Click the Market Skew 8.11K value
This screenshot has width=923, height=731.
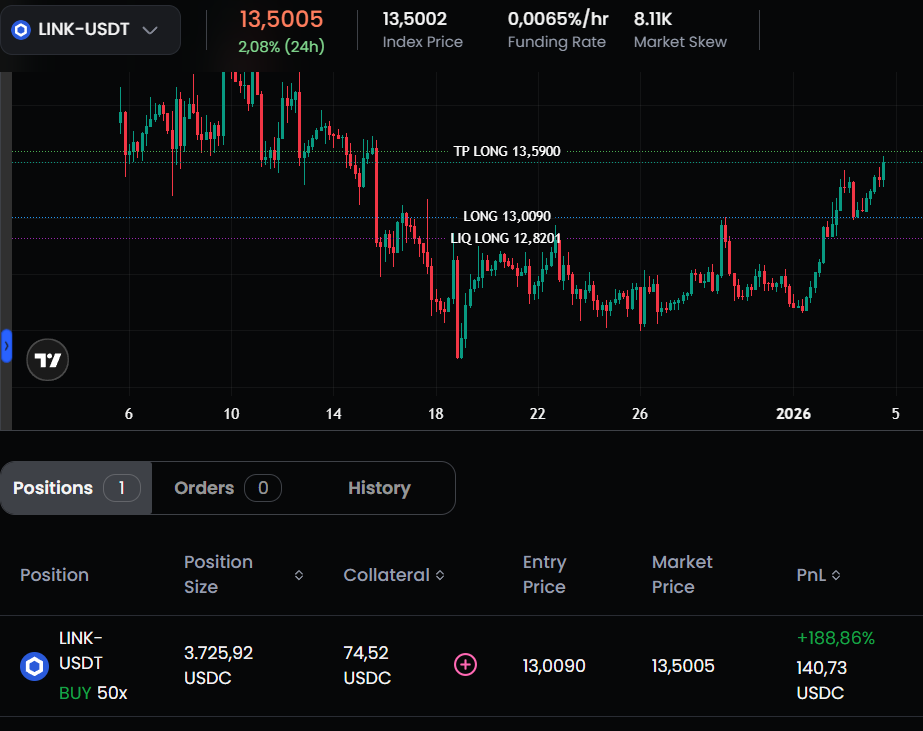coord(653,19)
